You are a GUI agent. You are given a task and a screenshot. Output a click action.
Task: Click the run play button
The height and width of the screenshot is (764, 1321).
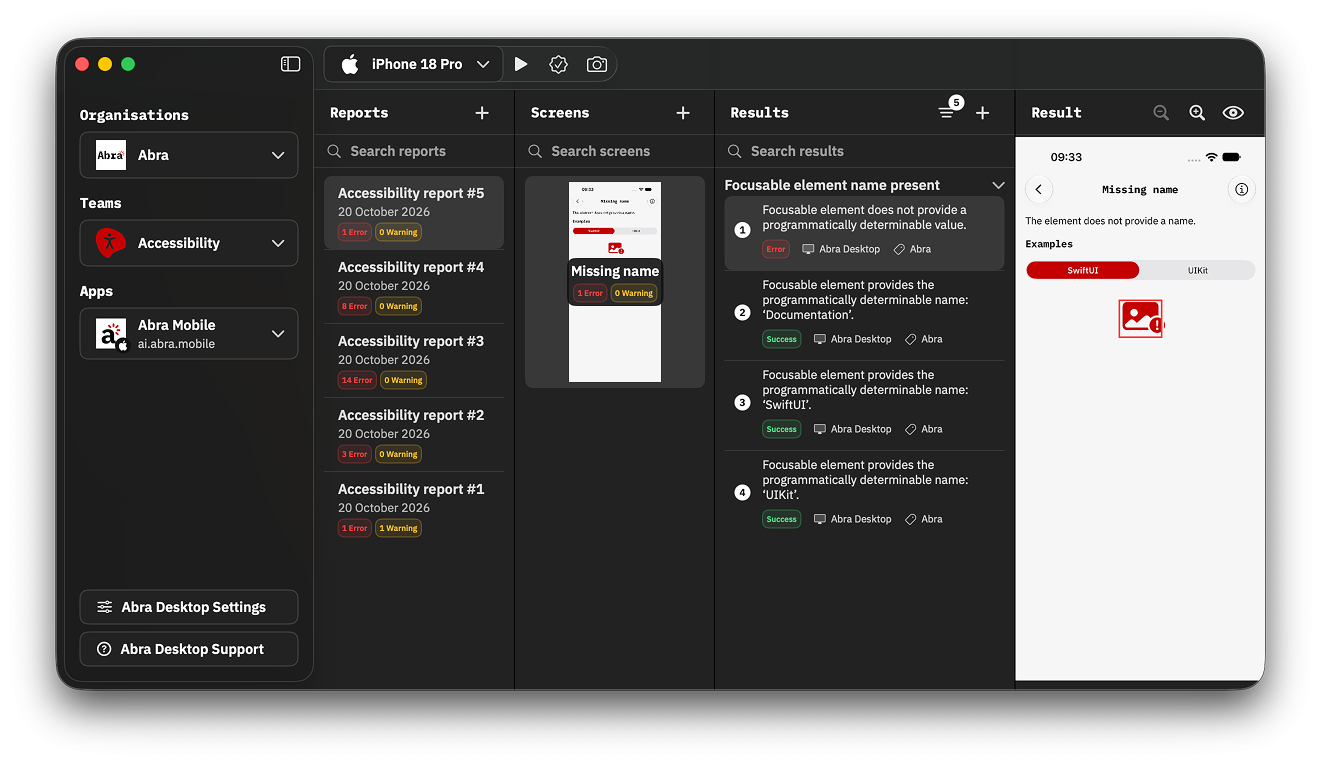(x=521, y=64)
